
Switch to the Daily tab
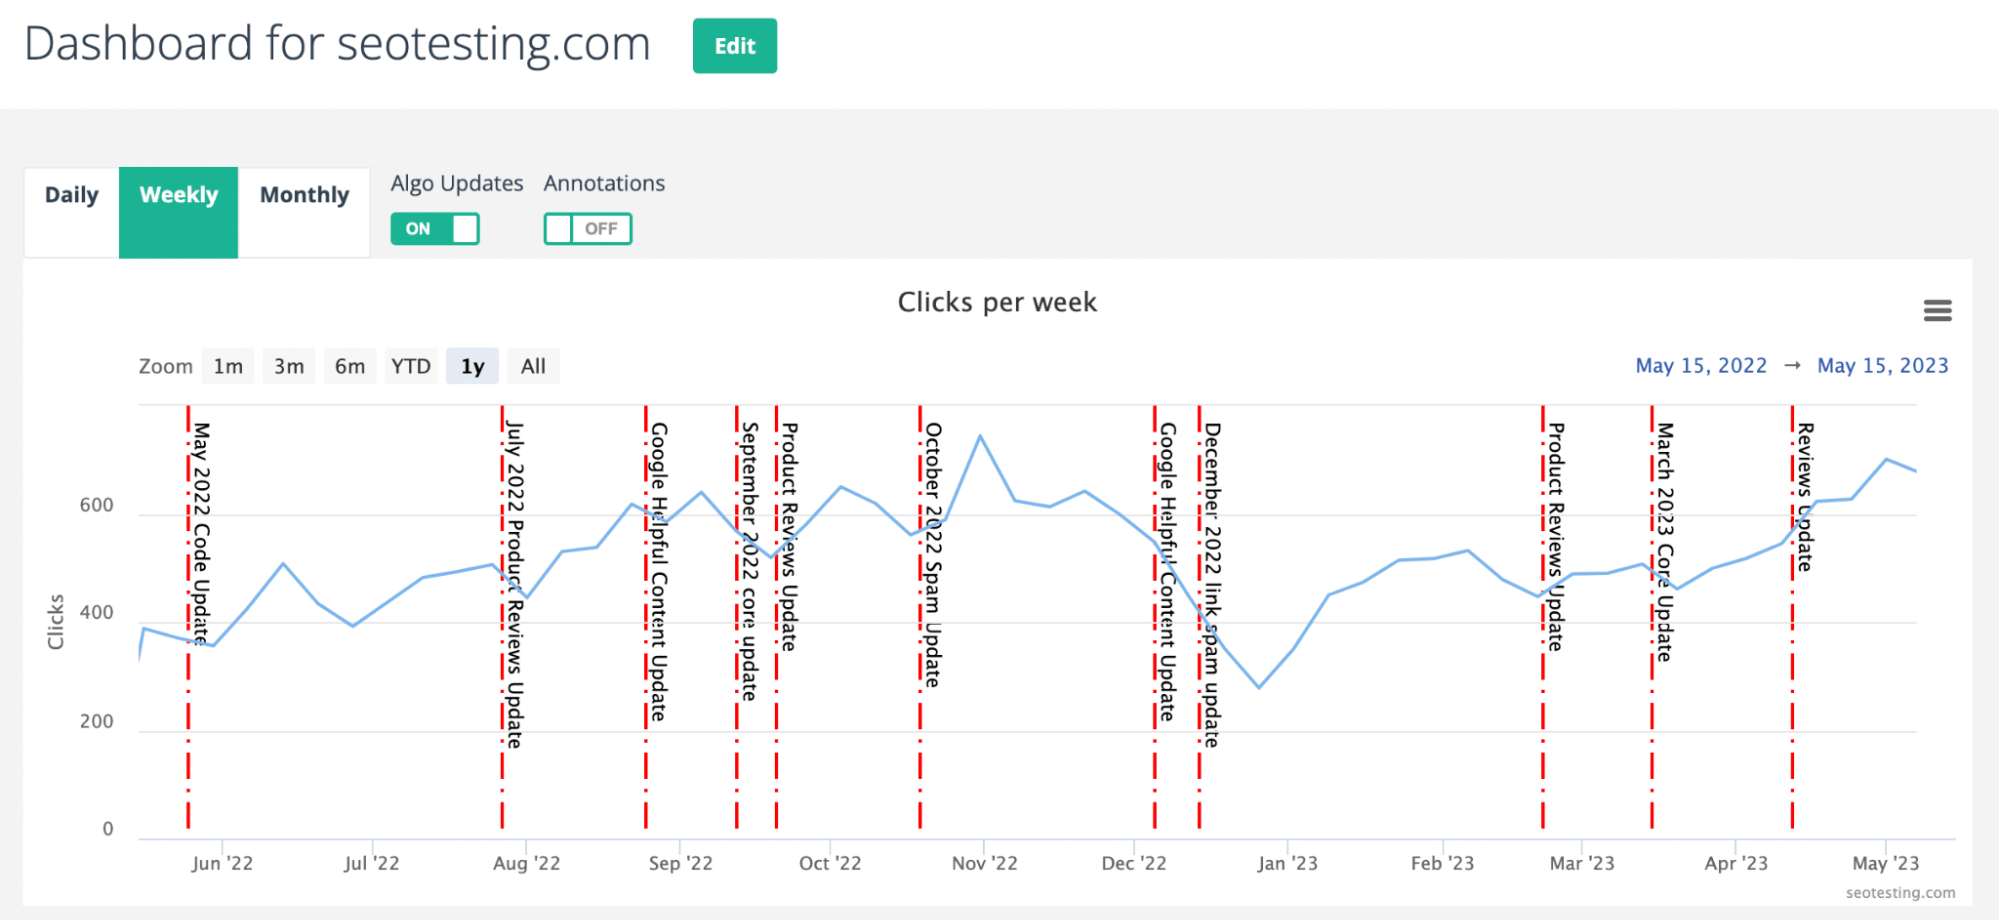tap(72, 195)
